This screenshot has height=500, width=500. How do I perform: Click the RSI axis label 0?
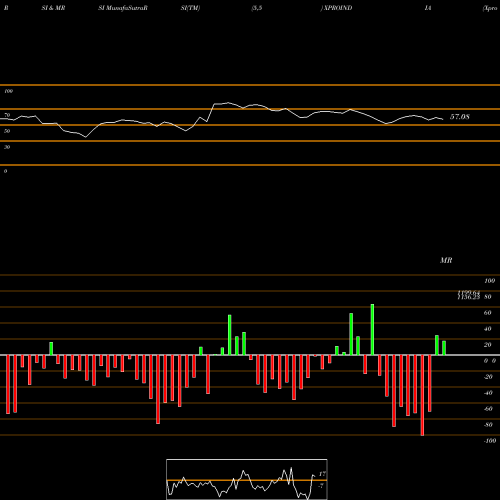click(5, 171)
